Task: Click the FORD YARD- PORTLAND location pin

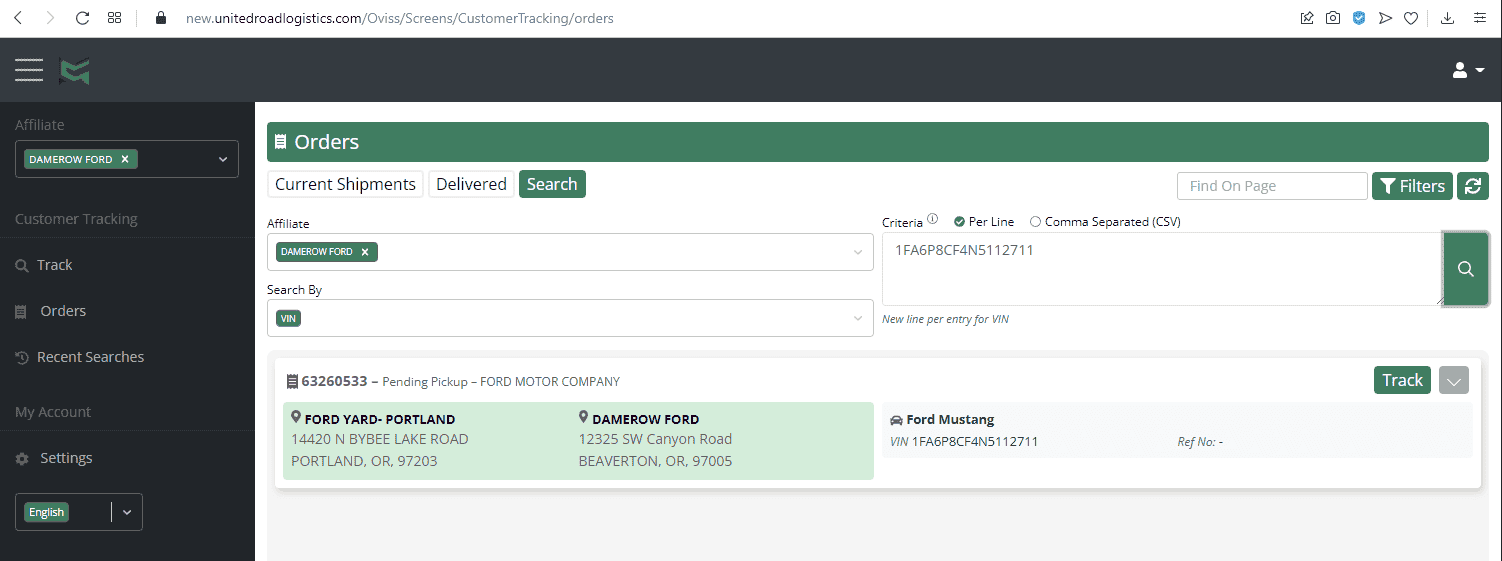Action: point(296,417)
